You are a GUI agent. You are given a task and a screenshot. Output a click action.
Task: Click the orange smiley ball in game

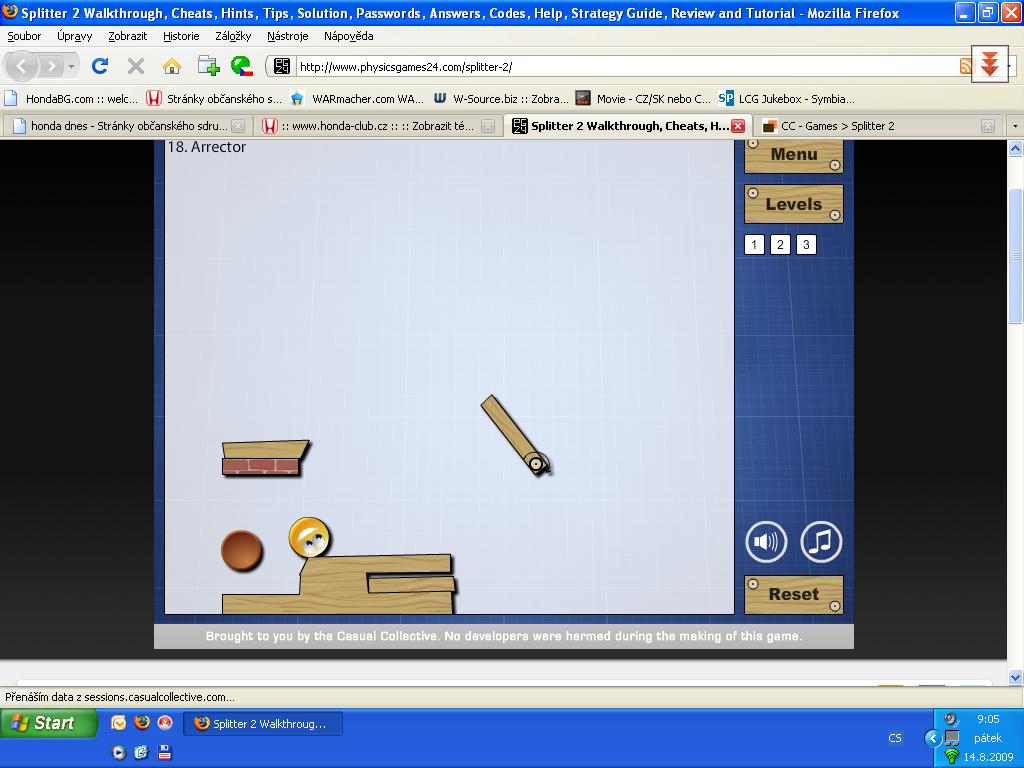click(310, 538)
